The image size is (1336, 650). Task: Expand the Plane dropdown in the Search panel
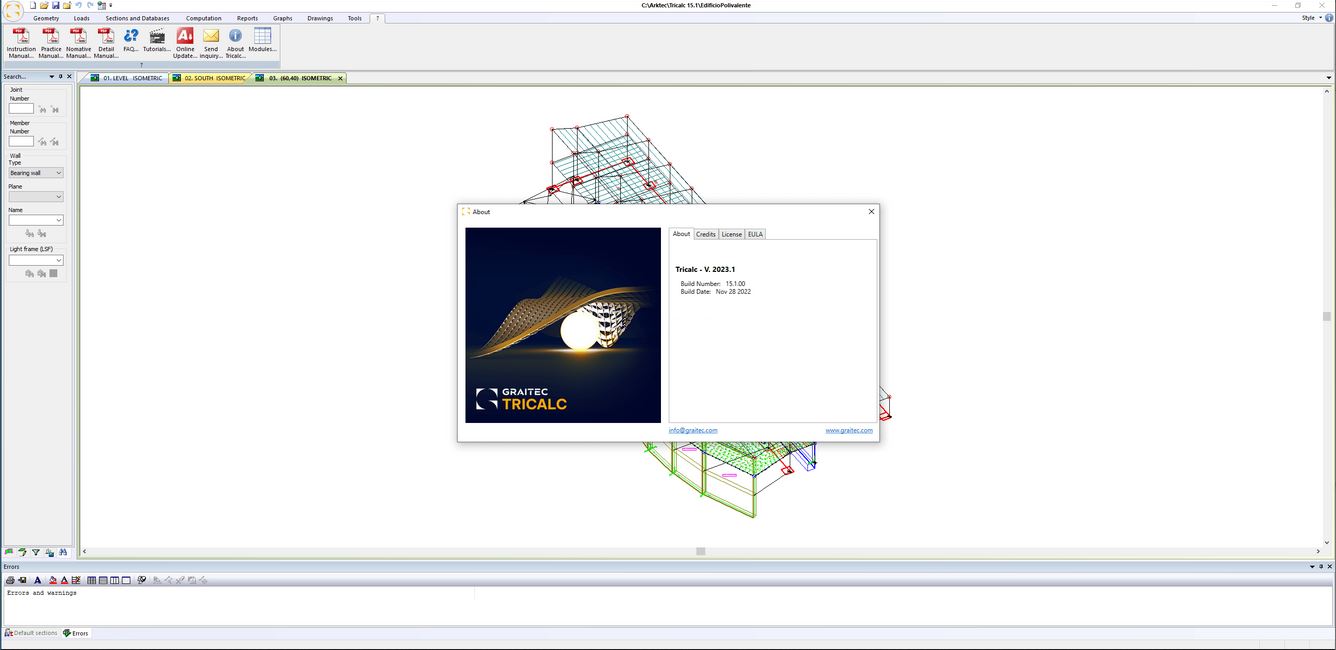pos(35,196)
